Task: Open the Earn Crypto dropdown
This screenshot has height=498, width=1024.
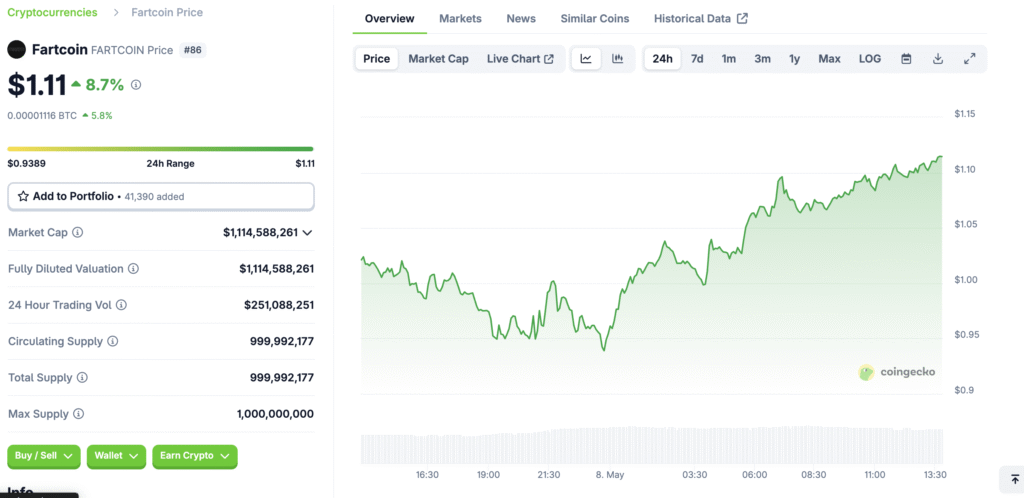Action: click(196, 456)
